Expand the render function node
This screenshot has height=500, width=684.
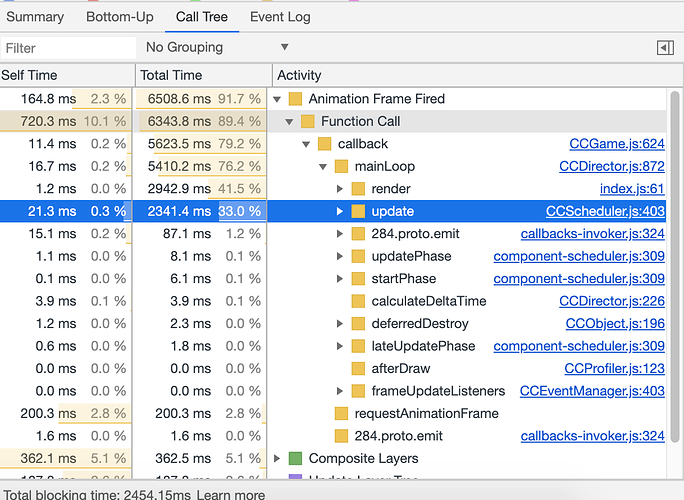pos(340,189)
